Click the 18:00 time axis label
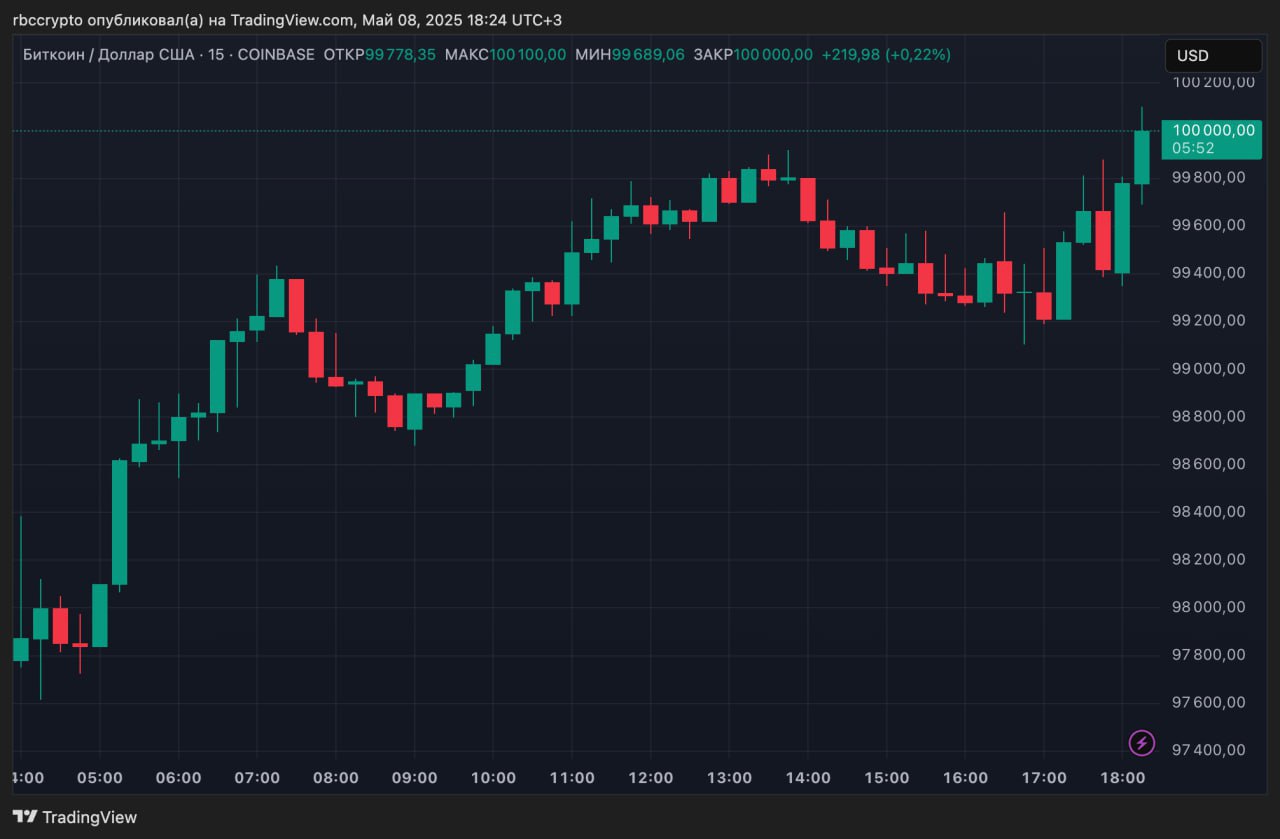1280x839 pixels. (1122, 778)
